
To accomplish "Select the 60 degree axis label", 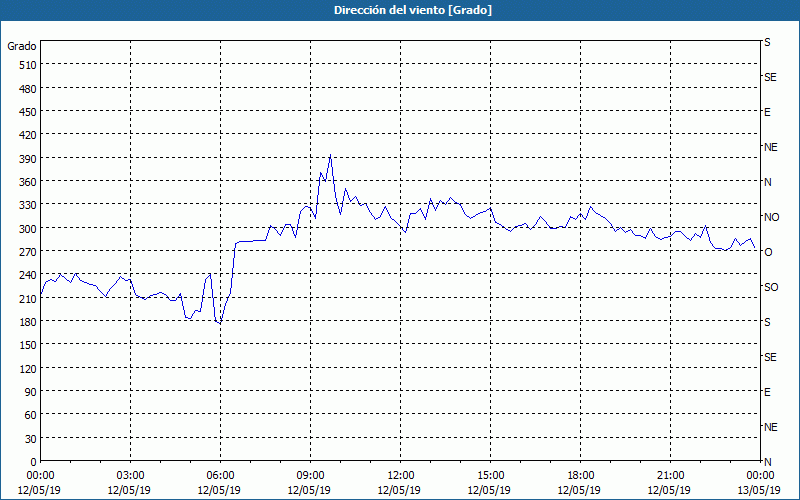I will click(31, 415).
